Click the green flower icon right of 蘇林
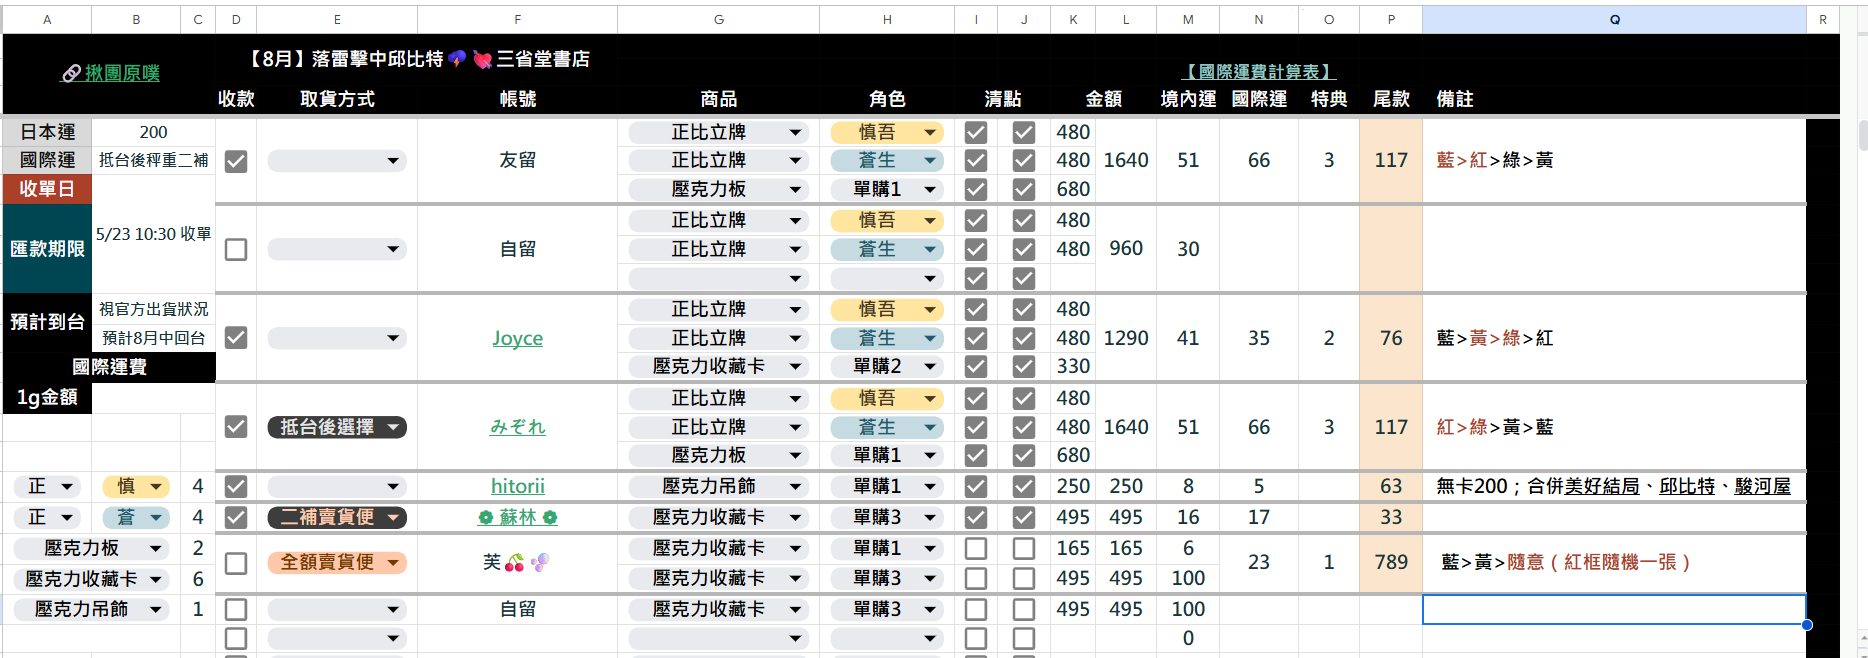This screenshot has height=658, width=1868. (x=550, y=518)
